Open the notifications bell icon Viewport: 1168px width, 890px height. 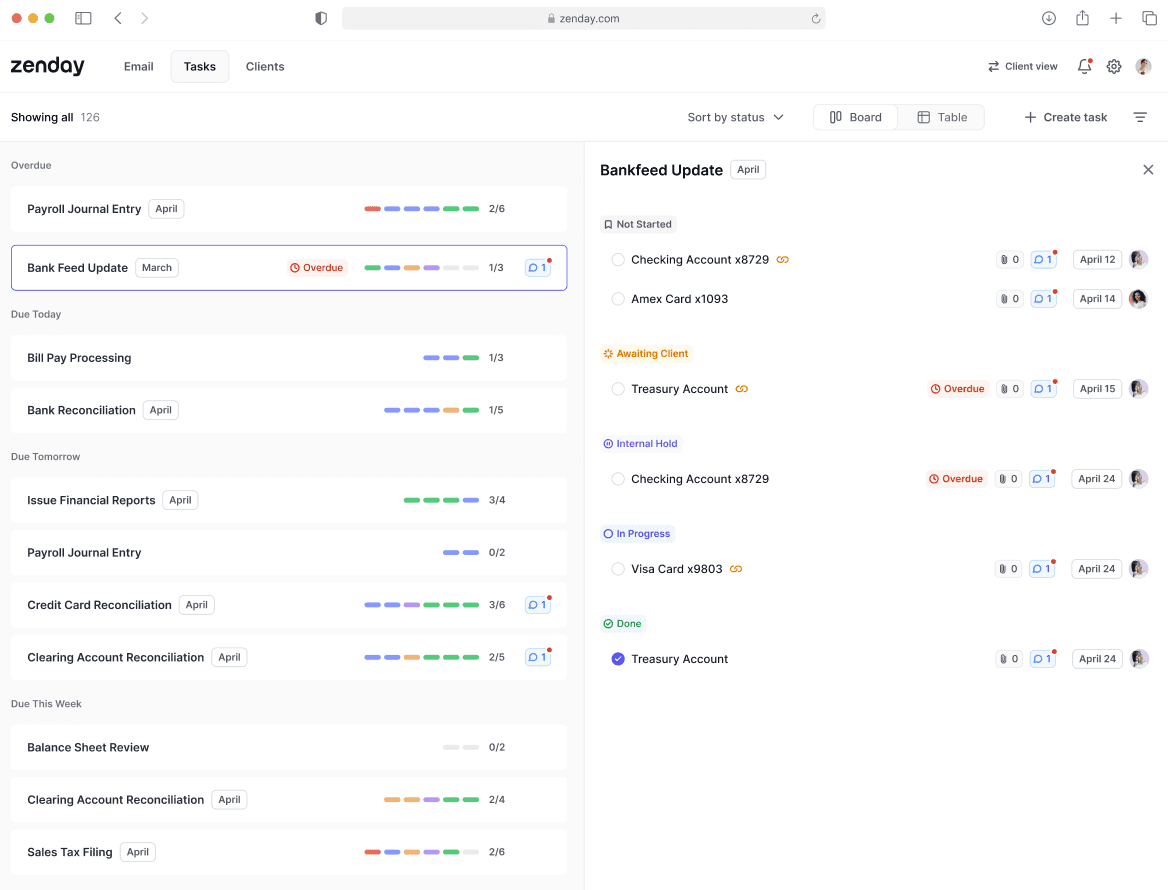(x=1085, y=66)
